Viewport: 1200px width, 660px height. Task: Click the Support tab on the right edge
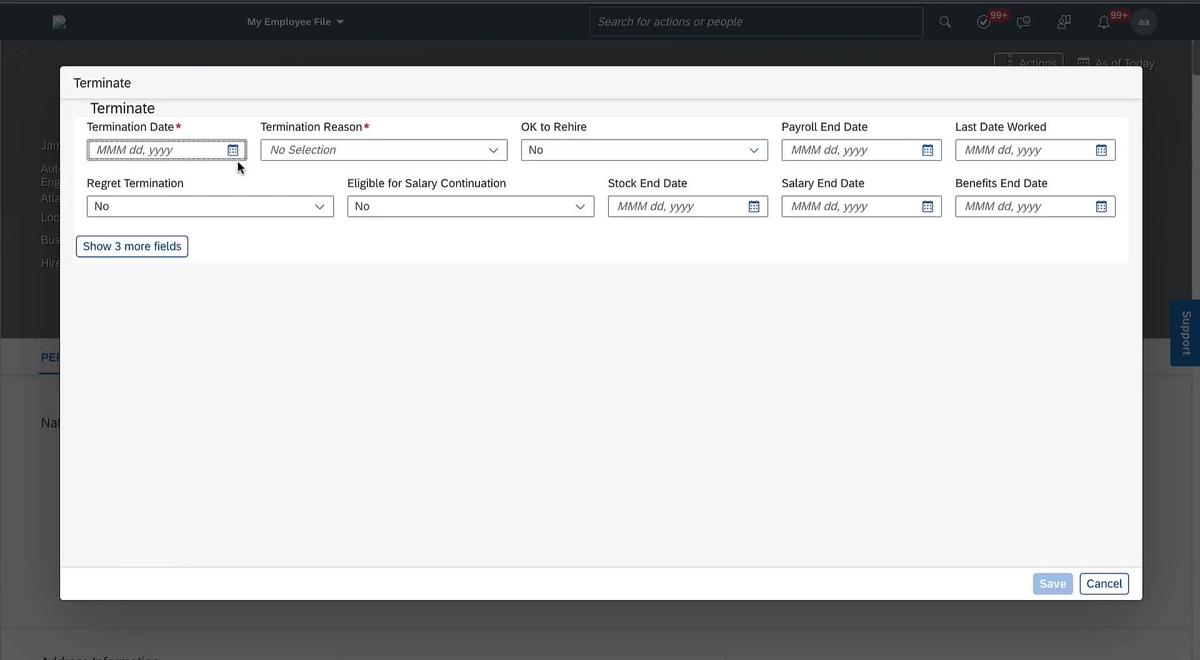tap(1185, 332)
